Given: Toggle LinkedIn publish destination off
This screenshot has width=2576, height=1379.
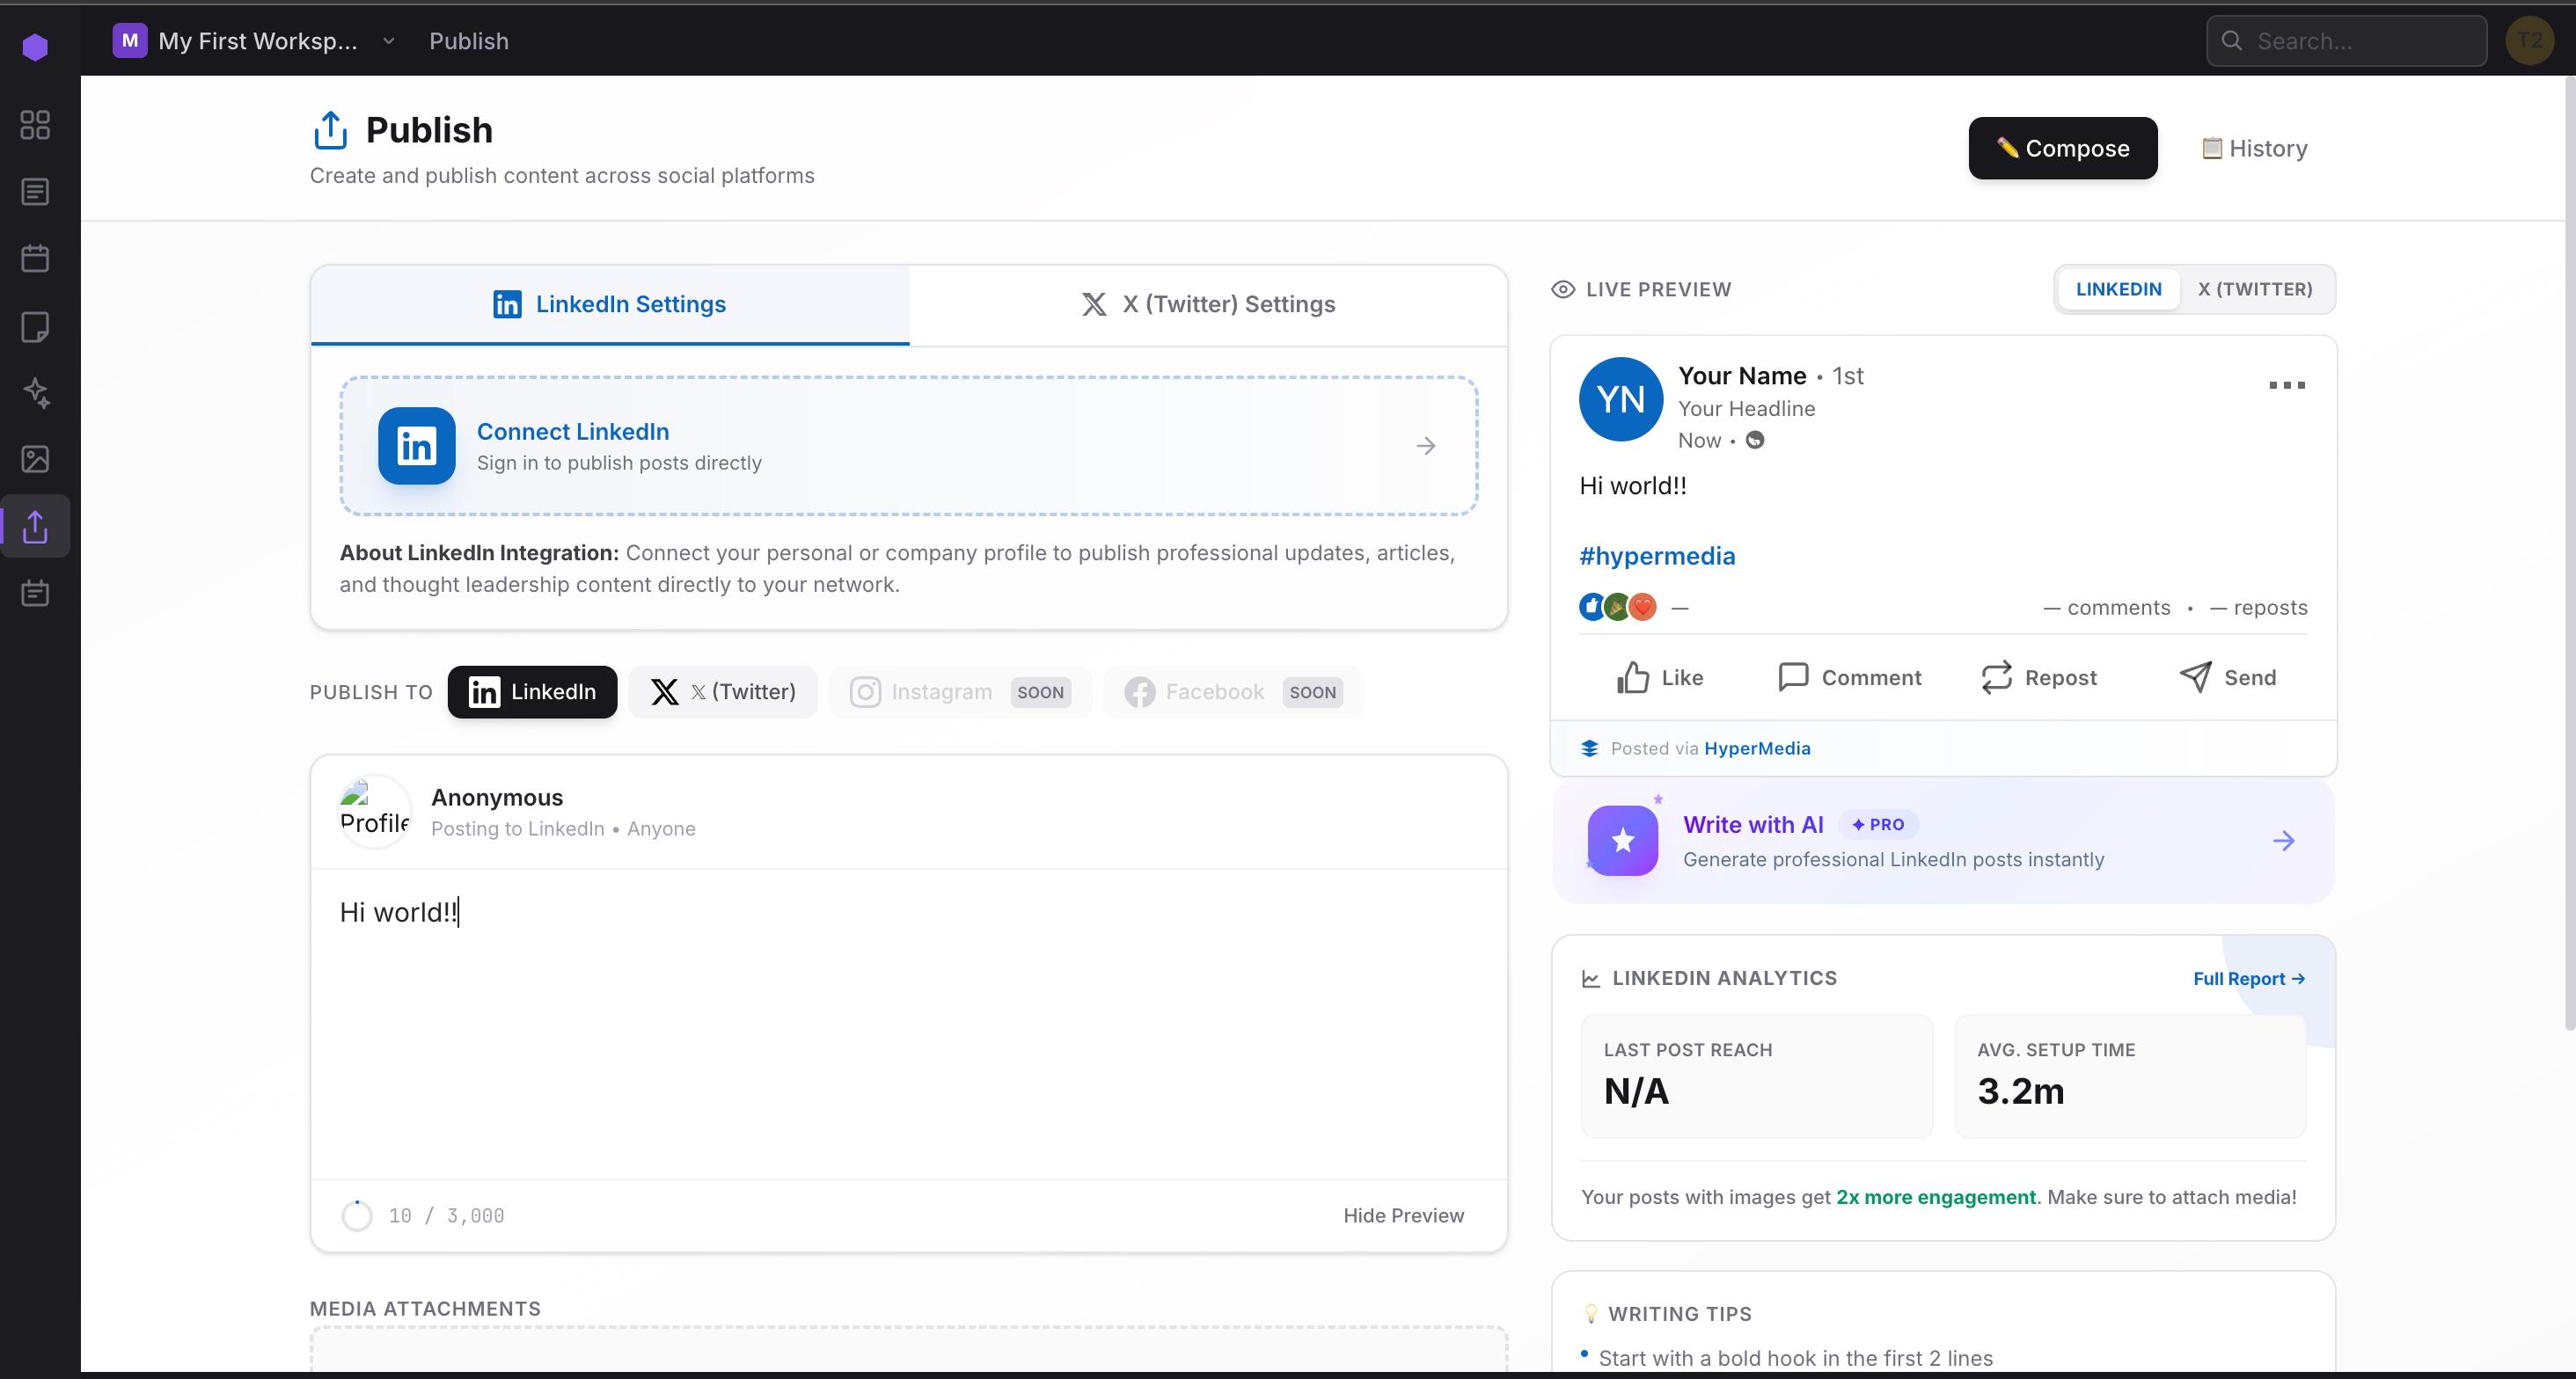Looking at the screenshot, I should (532, 691).
